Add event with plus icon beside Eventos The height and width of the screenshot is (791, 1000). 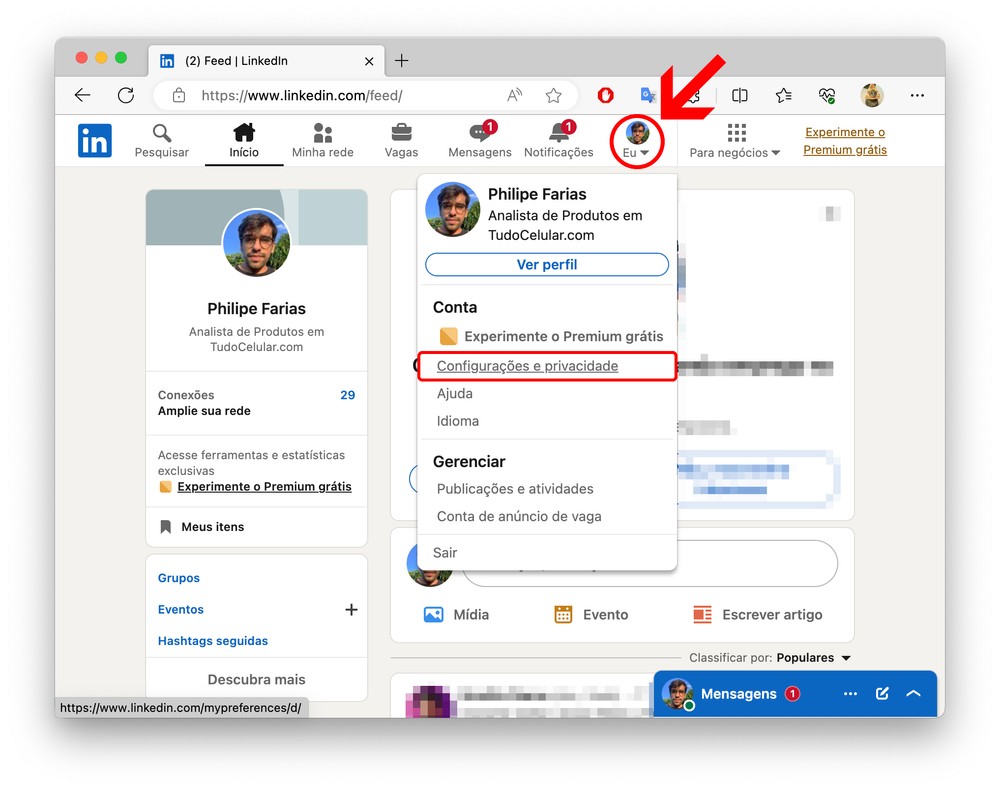click(351, 609)
